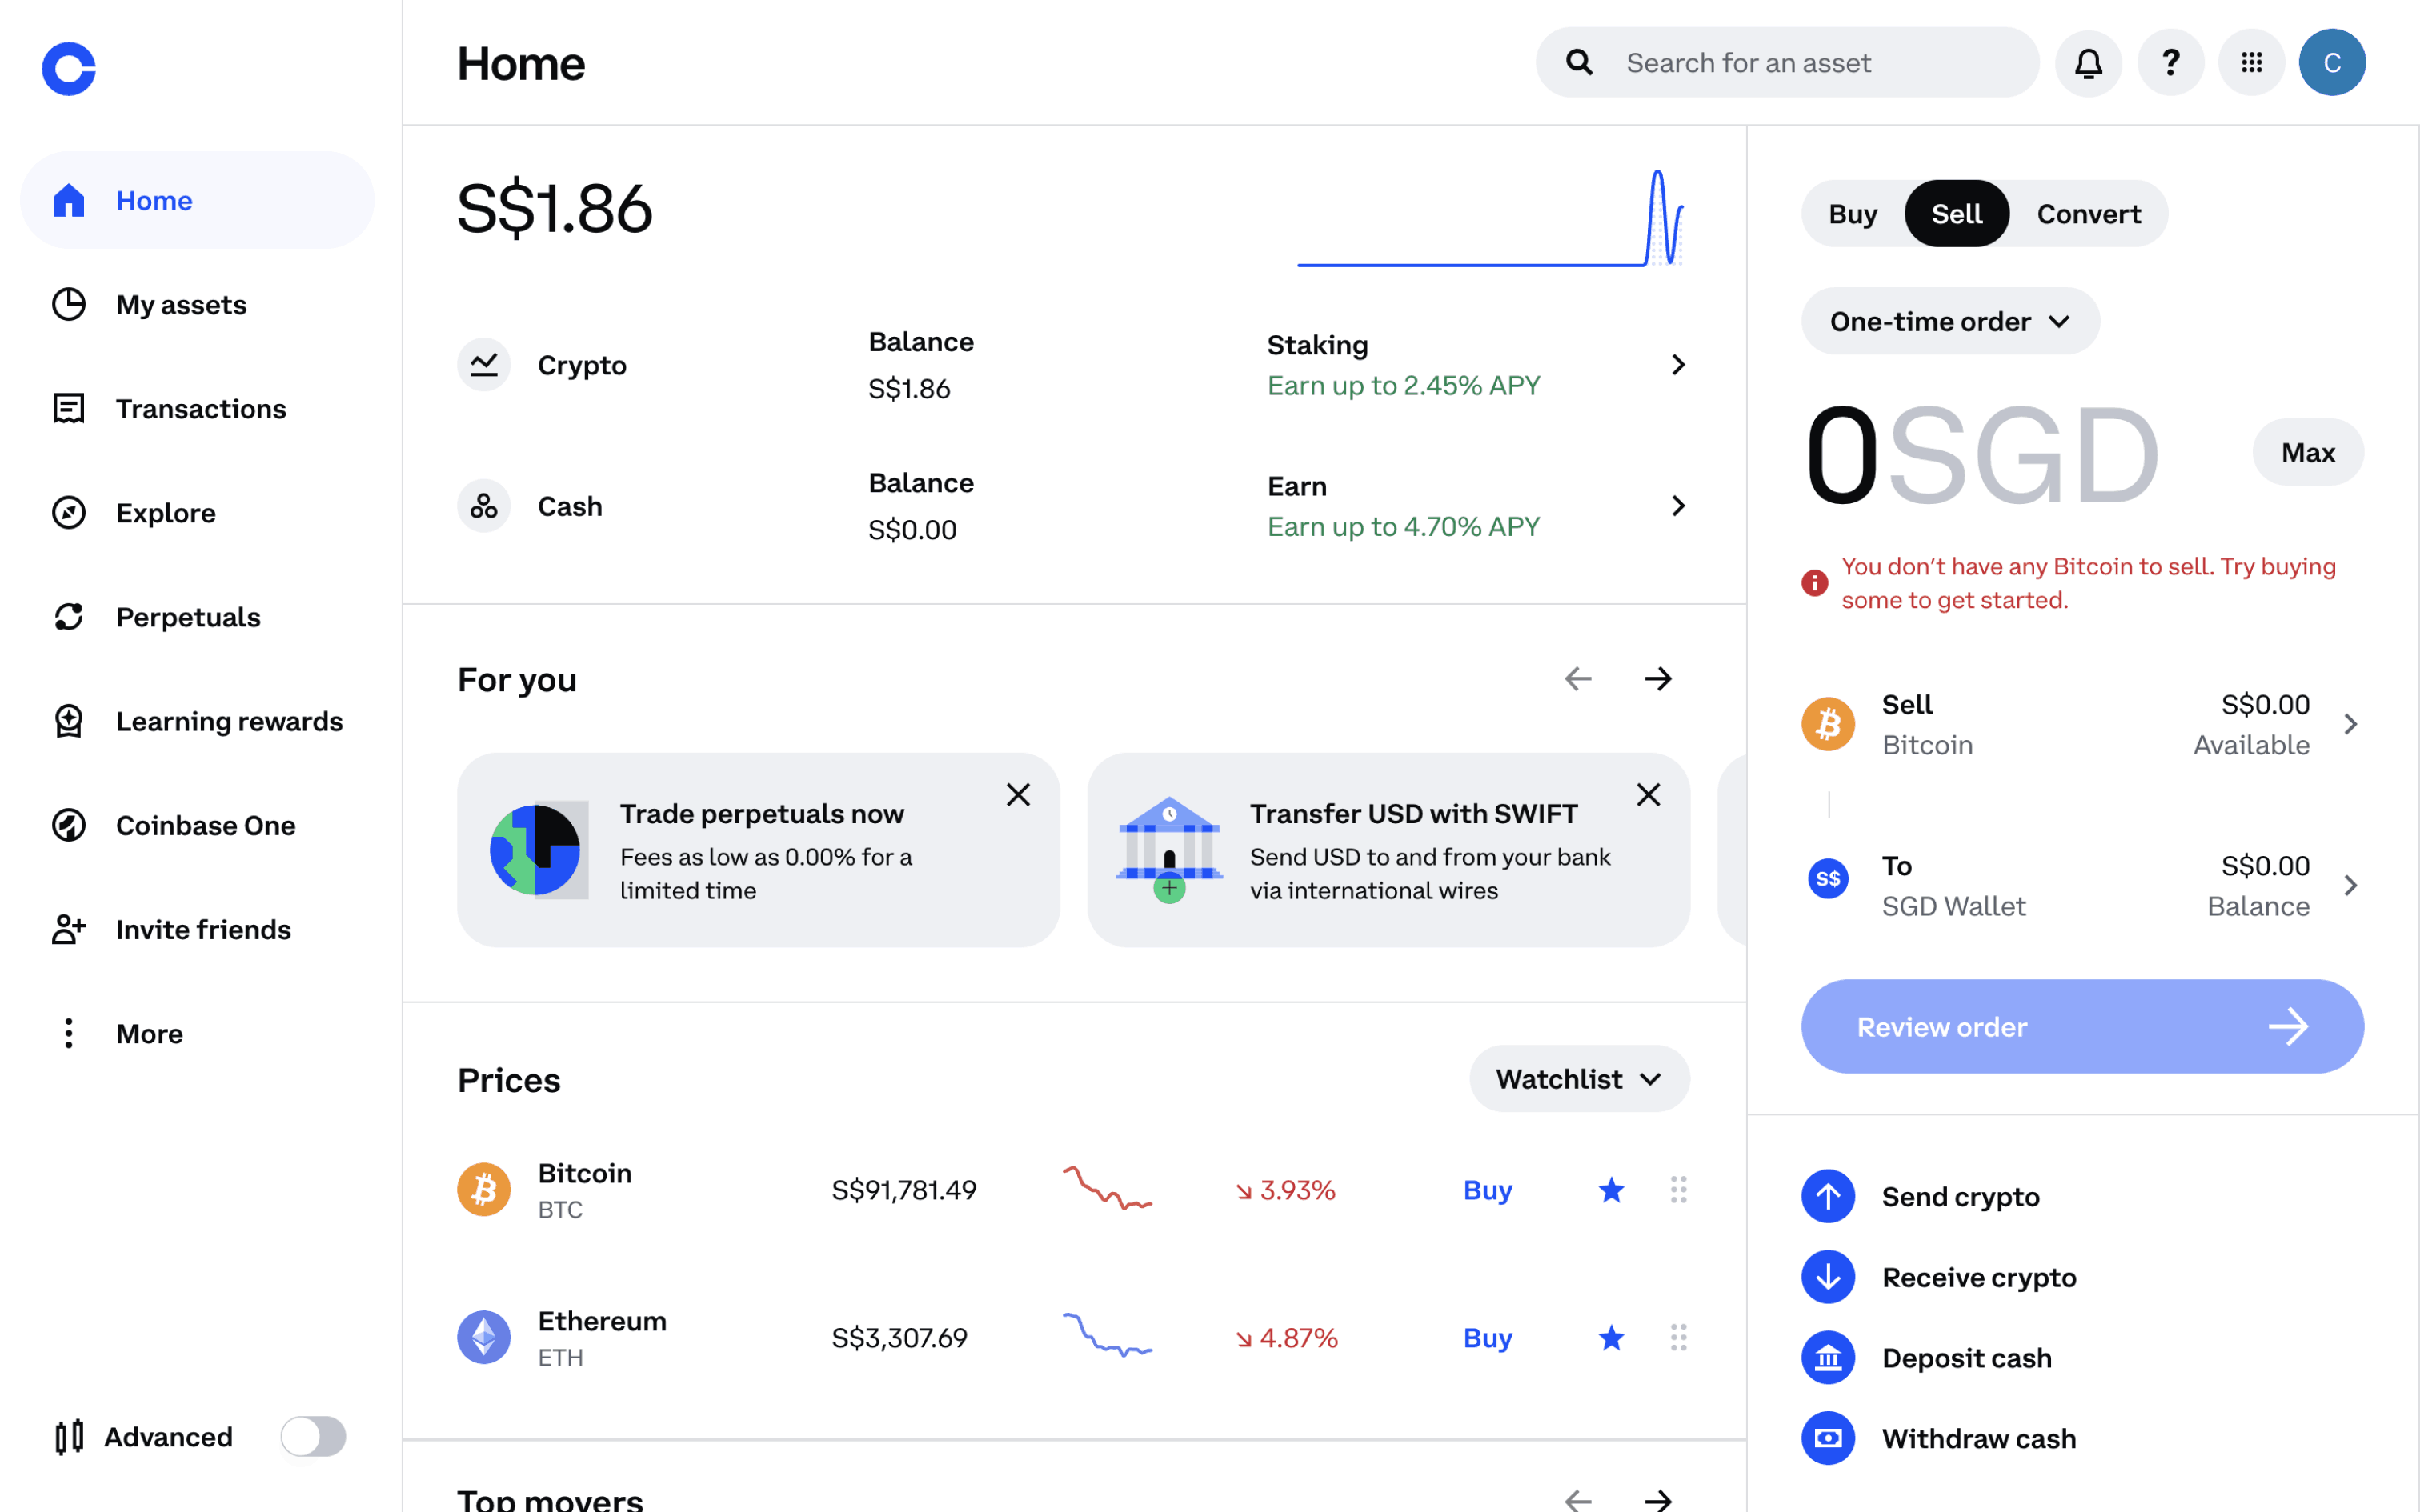Toggle the Advanced mode switch
Screen dimensions: 2420x1512
[x=313, y=1436]
